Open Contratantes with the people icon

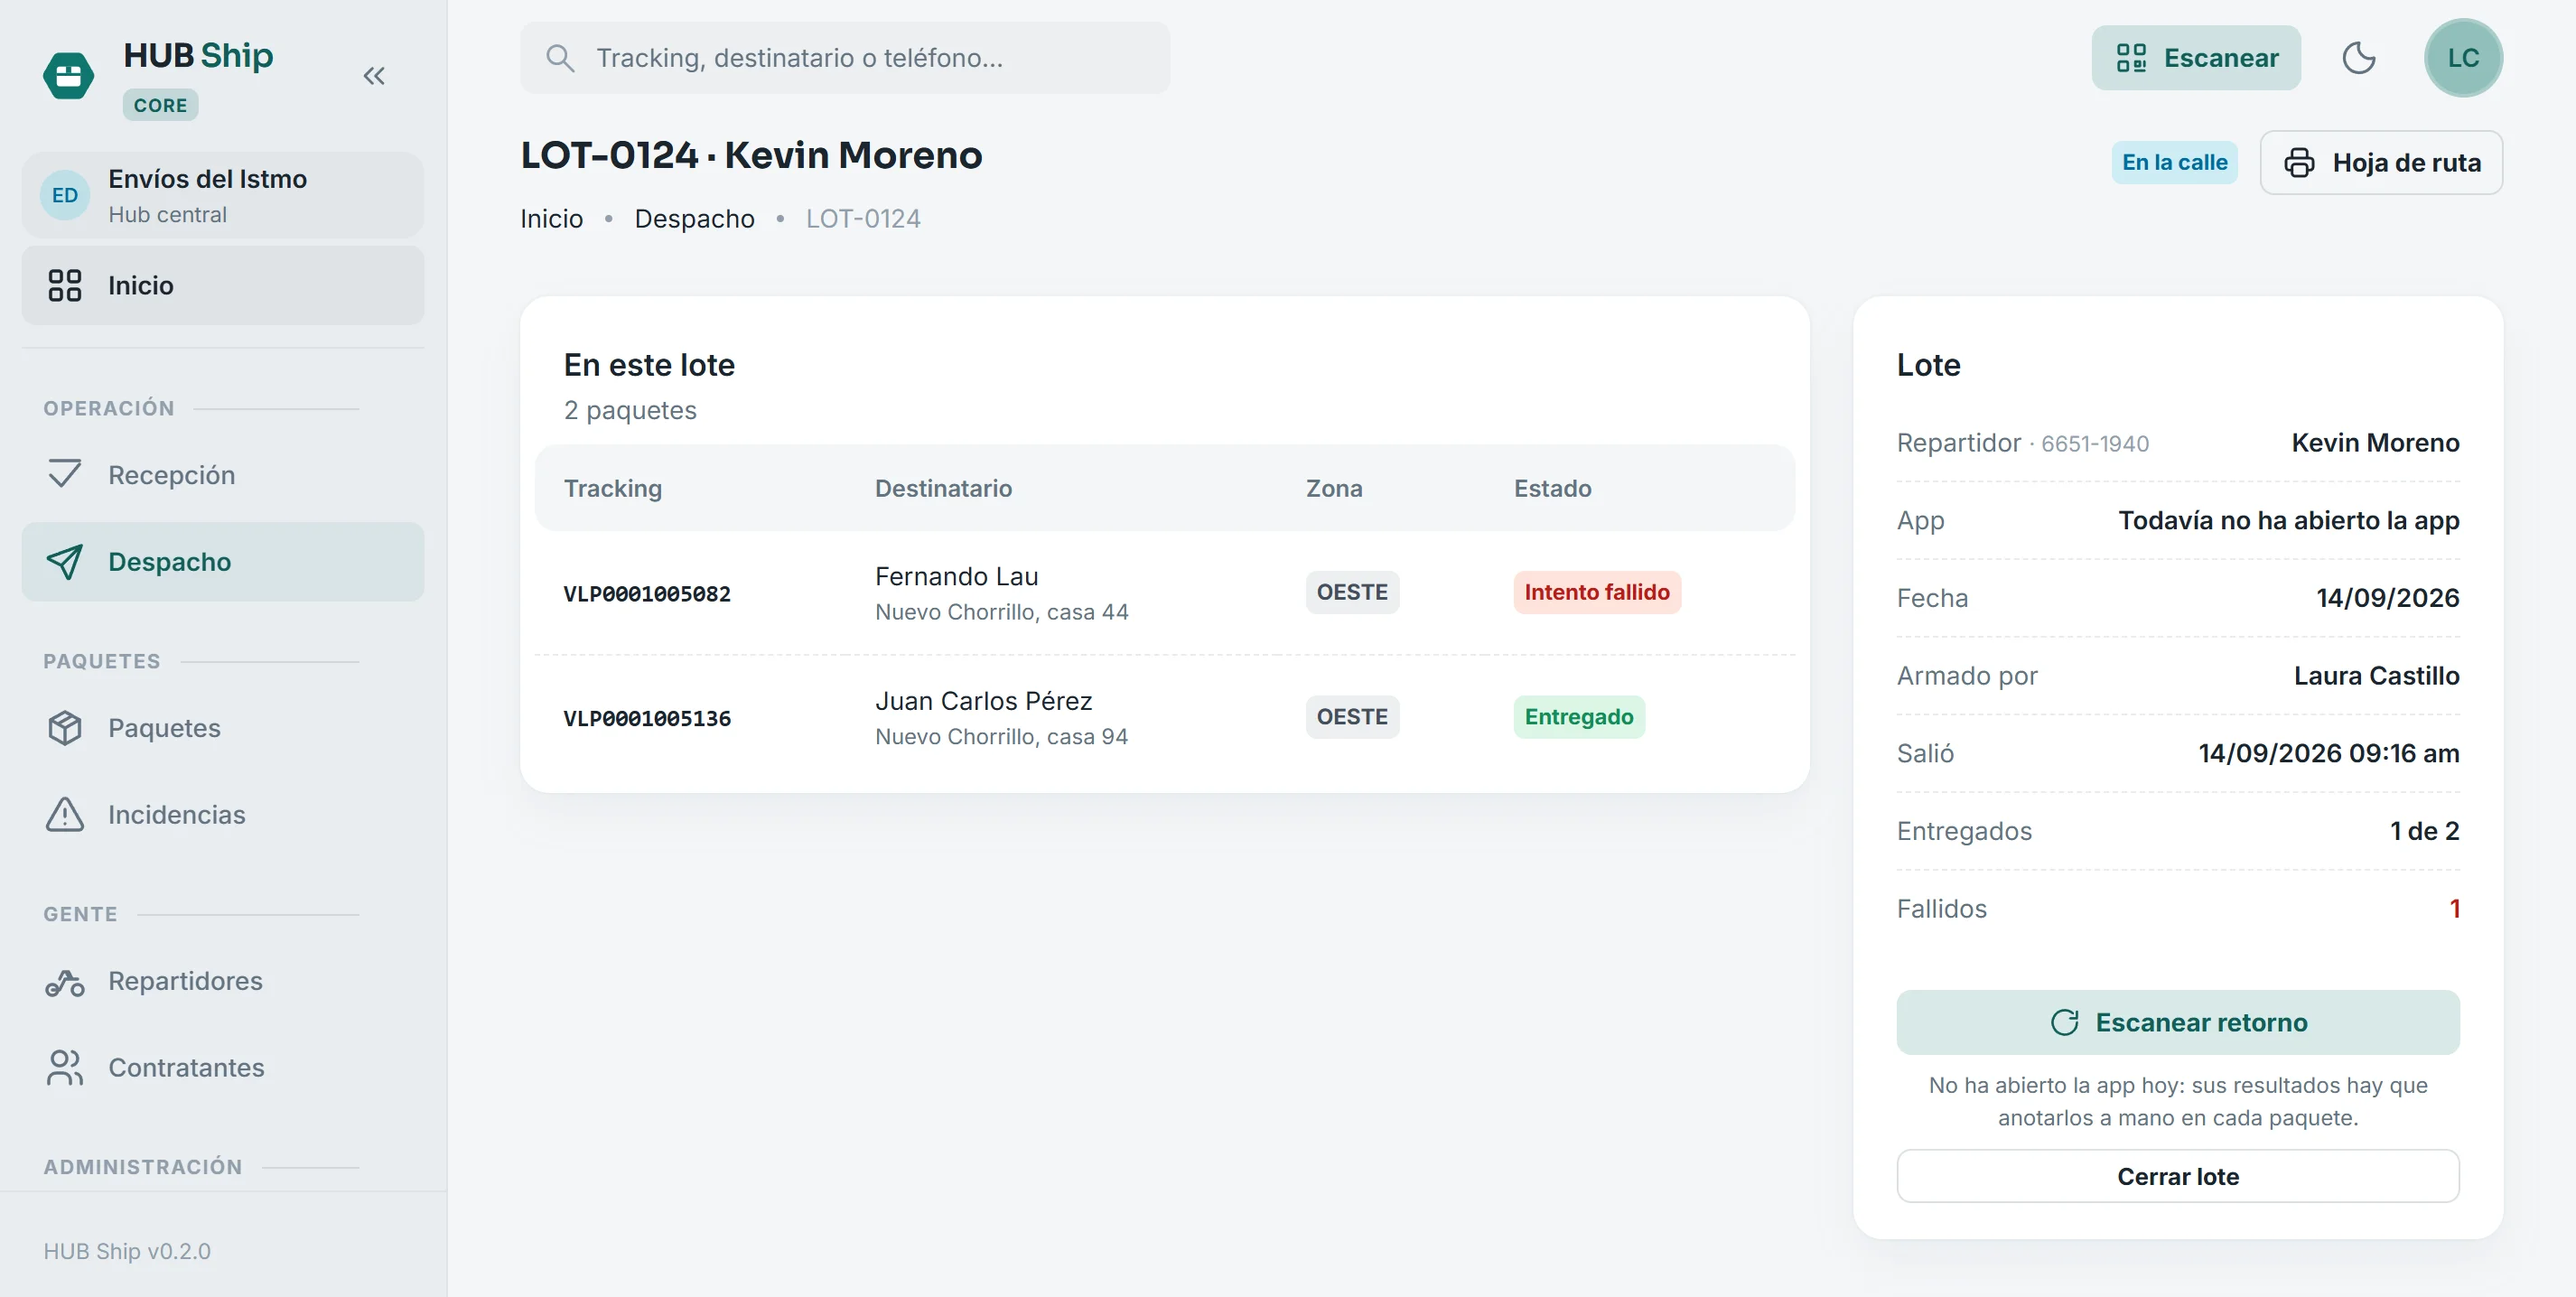223,1068
